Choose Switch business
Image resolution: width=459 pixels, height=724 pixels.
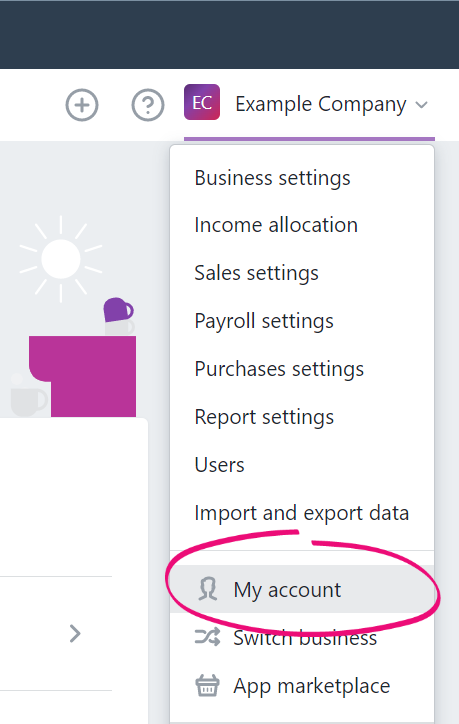302,637
